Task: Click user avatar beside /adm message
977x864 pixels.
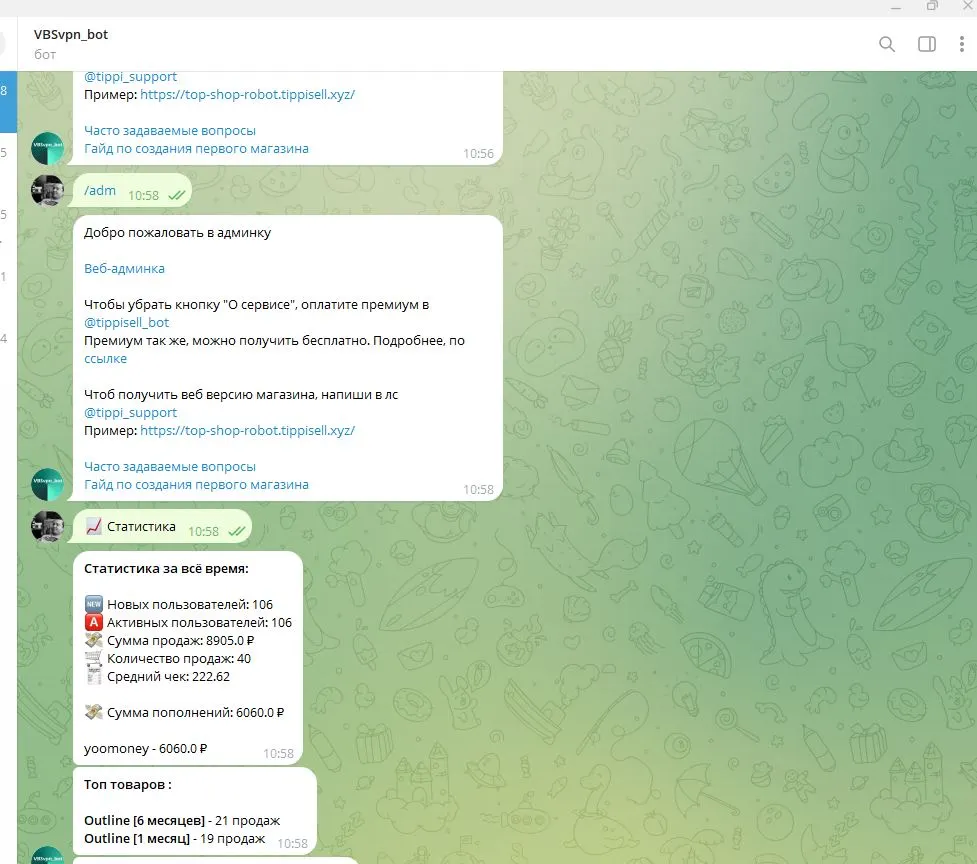Action: point(47,190)
